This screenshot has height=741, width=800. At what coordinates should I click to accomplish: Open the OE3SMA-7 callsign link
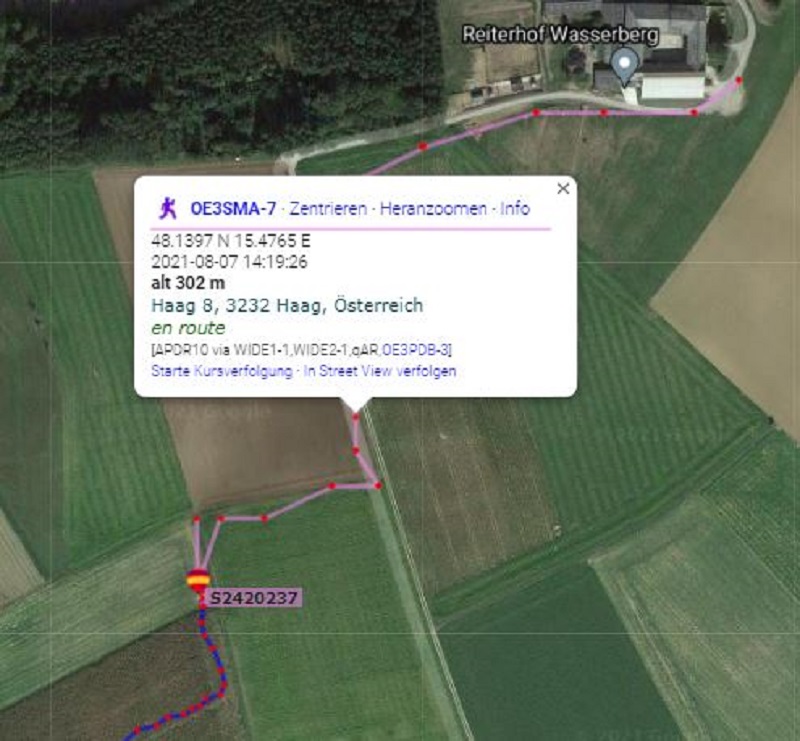pos(233,209)
